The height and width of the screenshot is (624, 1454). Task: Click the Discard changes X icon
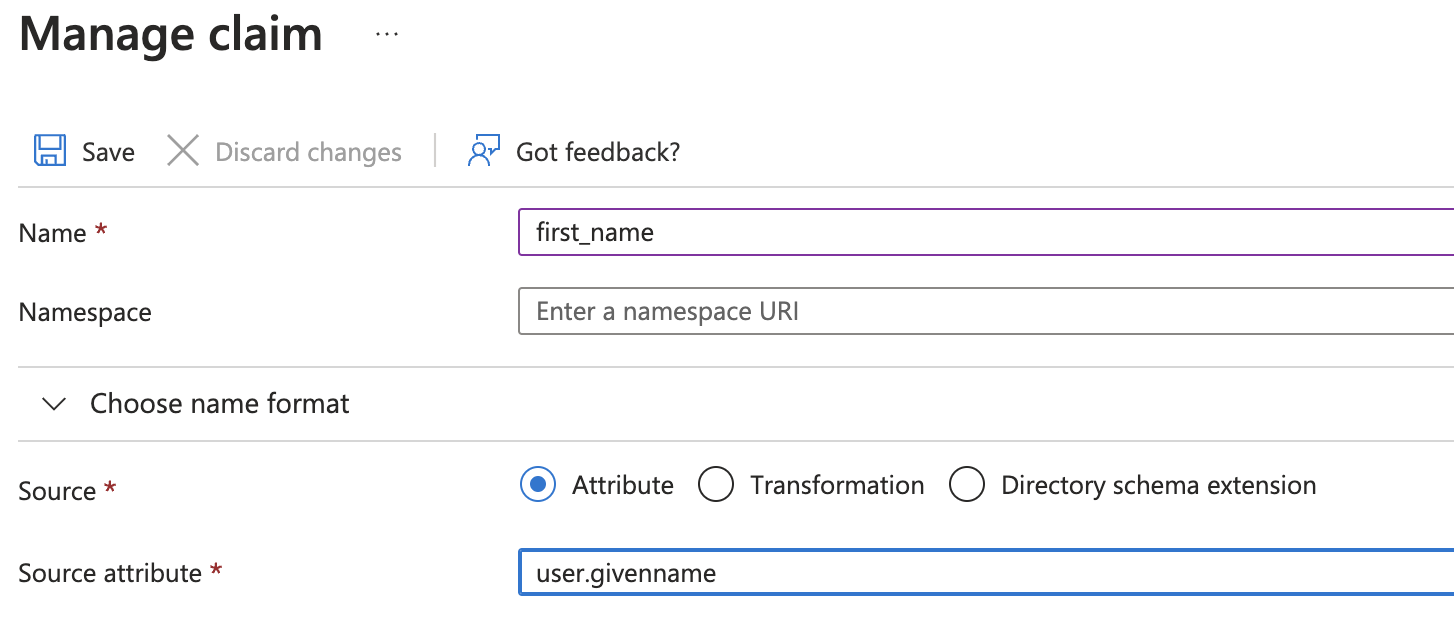tap(183, 151)
